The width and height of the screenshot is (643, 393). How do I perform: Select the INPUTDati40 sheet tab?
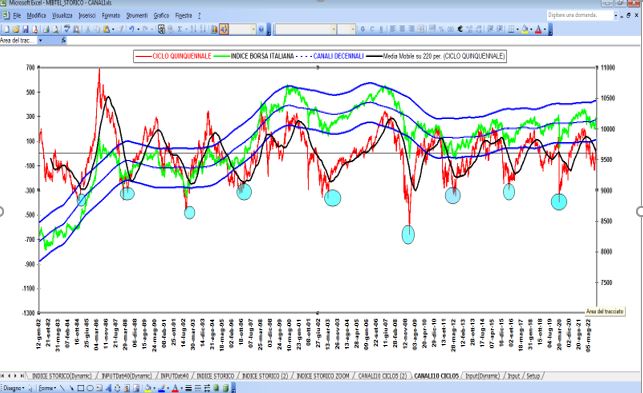click(174, 376)
